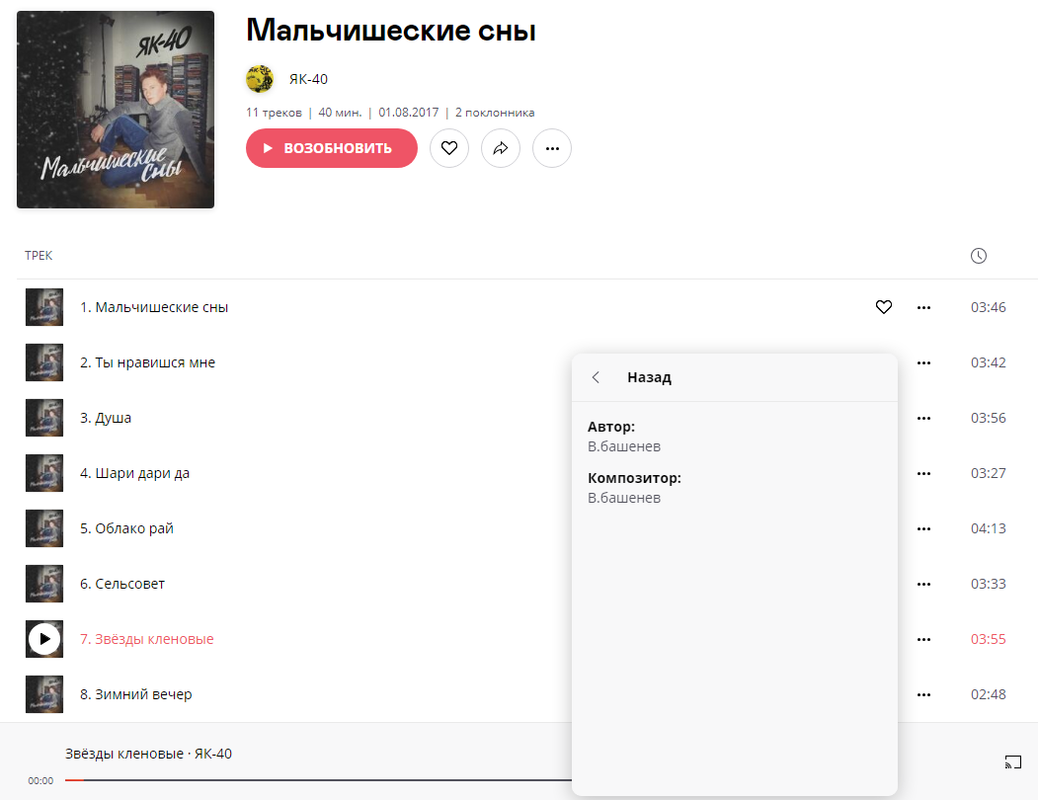Click duration 03:46 of first track

point(988,307)
